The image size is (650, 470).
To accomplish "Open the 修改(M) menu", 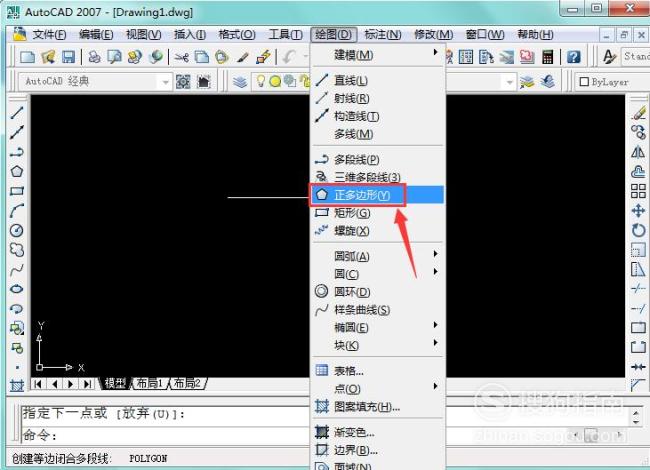I will (434, 34).
